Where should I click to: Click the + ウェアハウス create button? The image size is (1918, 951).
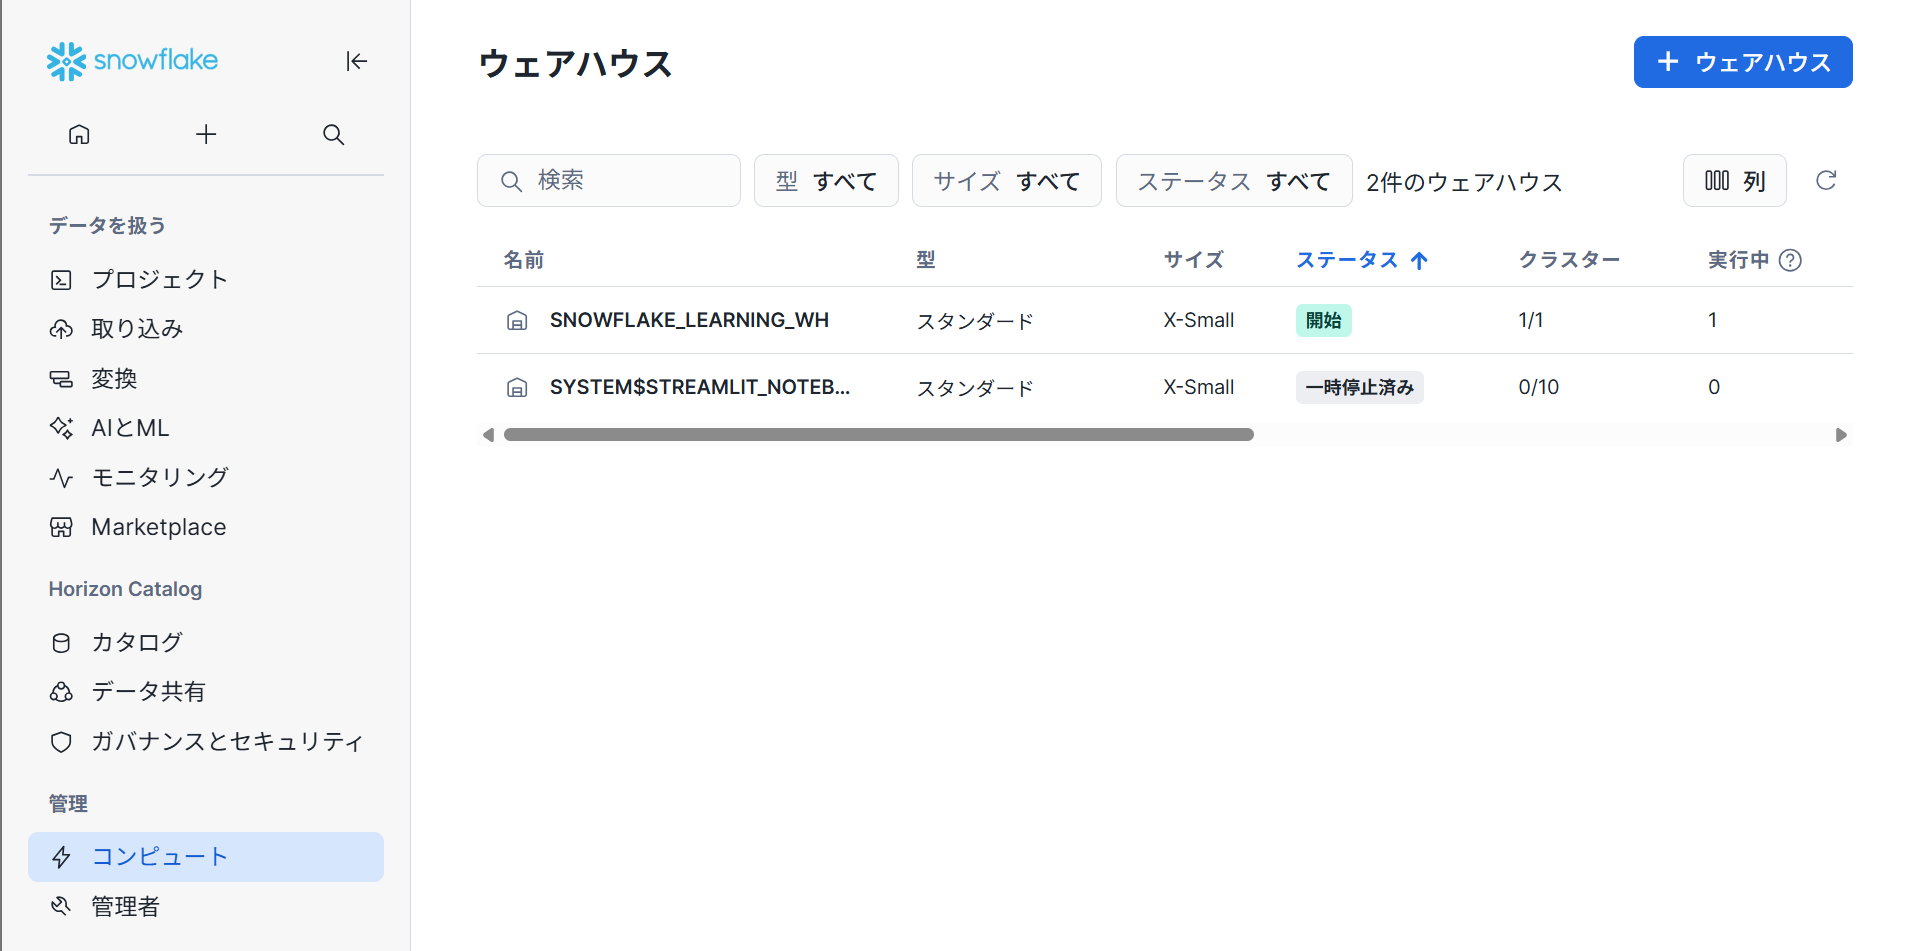(x=1743, y=62)
